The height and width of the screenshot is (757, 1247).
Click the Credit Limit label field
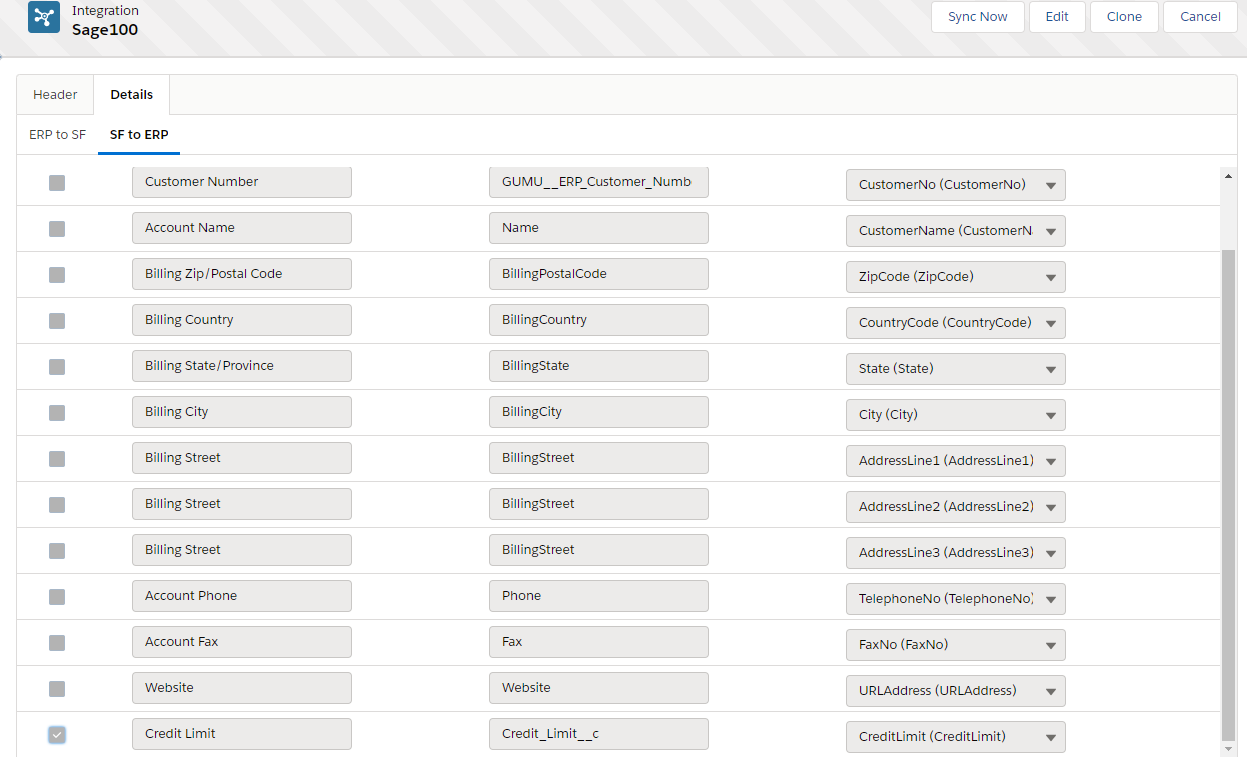pos(241,734)
